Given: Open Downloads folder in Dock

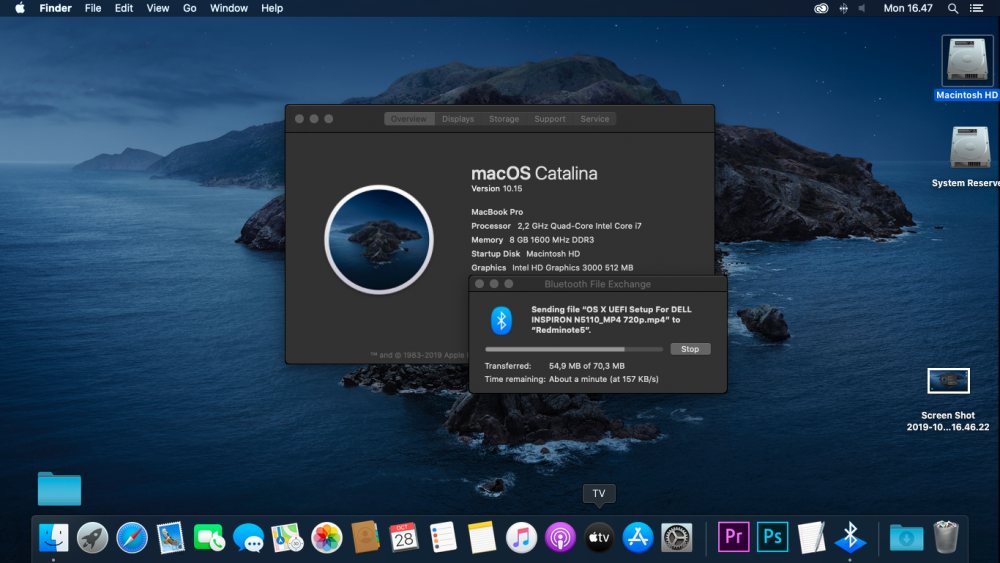Looking at the screenshot, I should click(x=906, y=537).
